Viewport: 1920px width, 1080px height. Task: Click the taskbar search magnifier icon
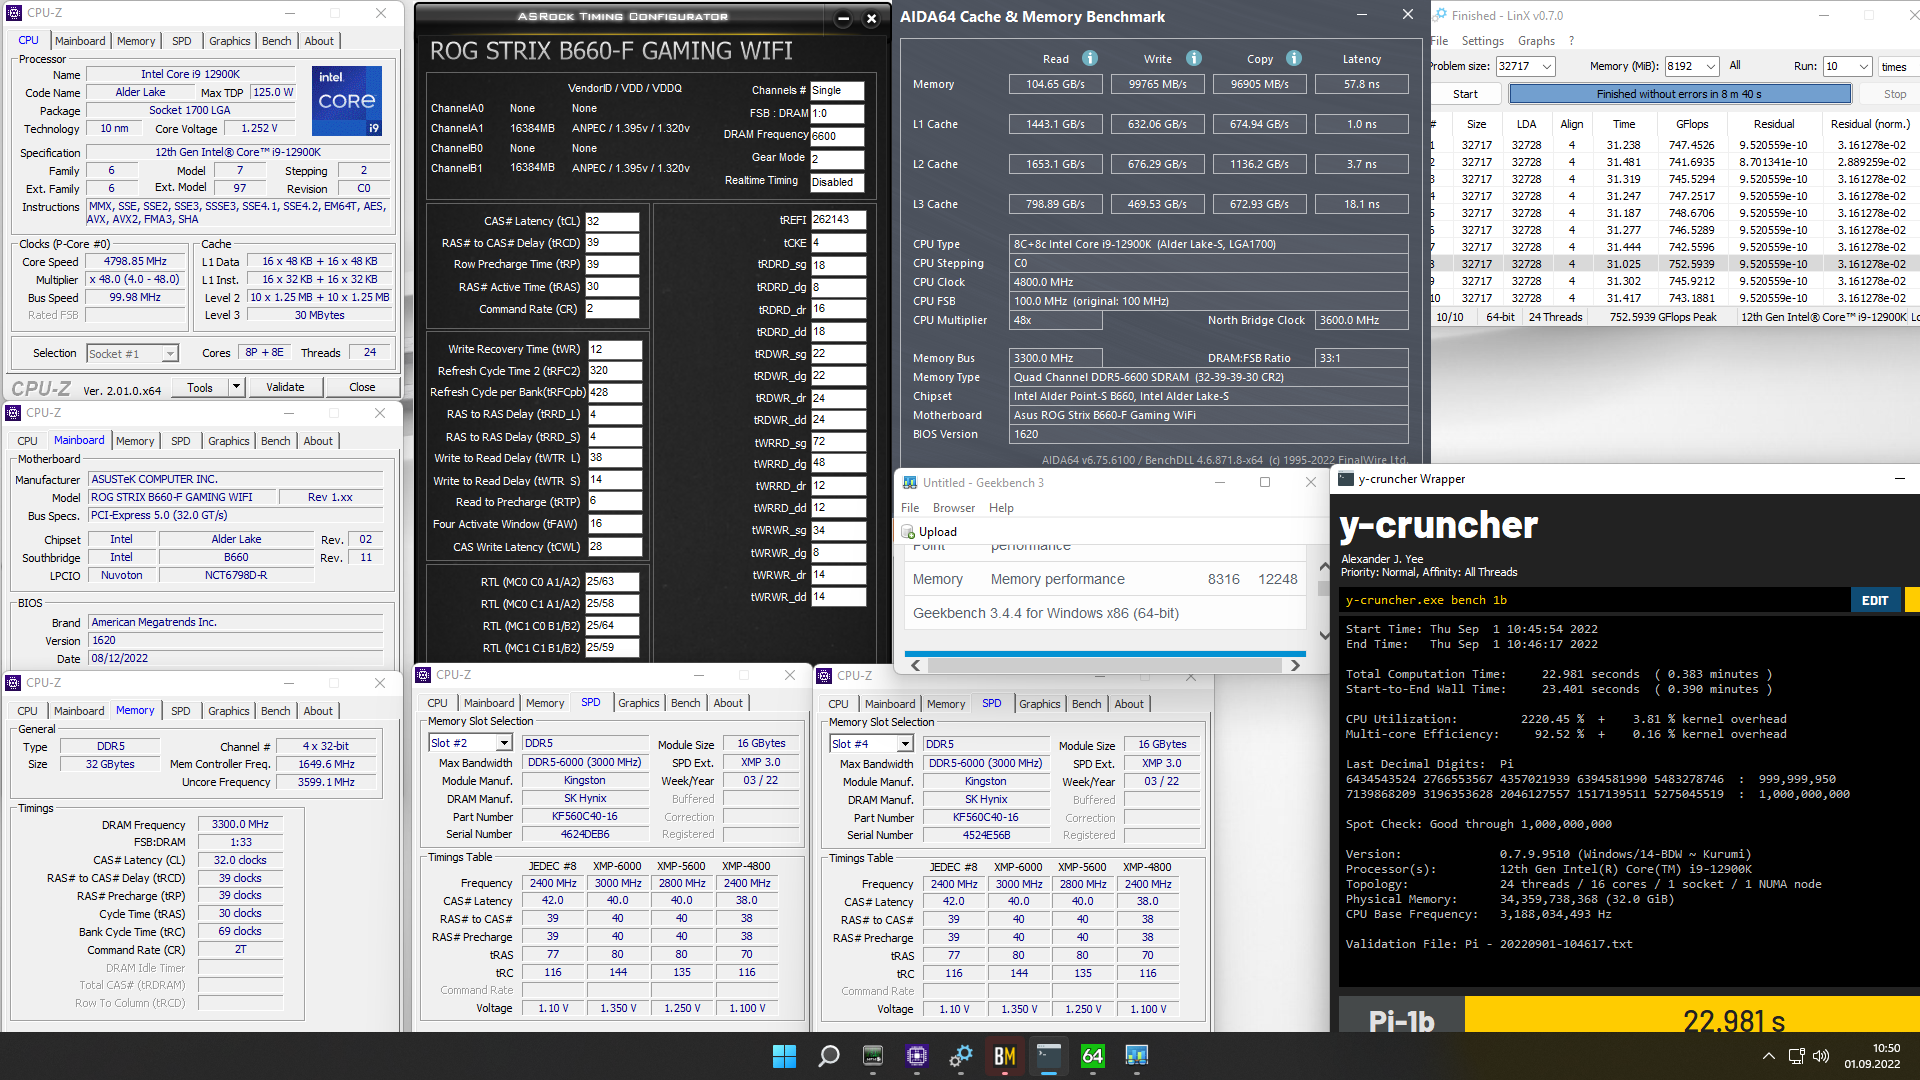(829, 1056)
